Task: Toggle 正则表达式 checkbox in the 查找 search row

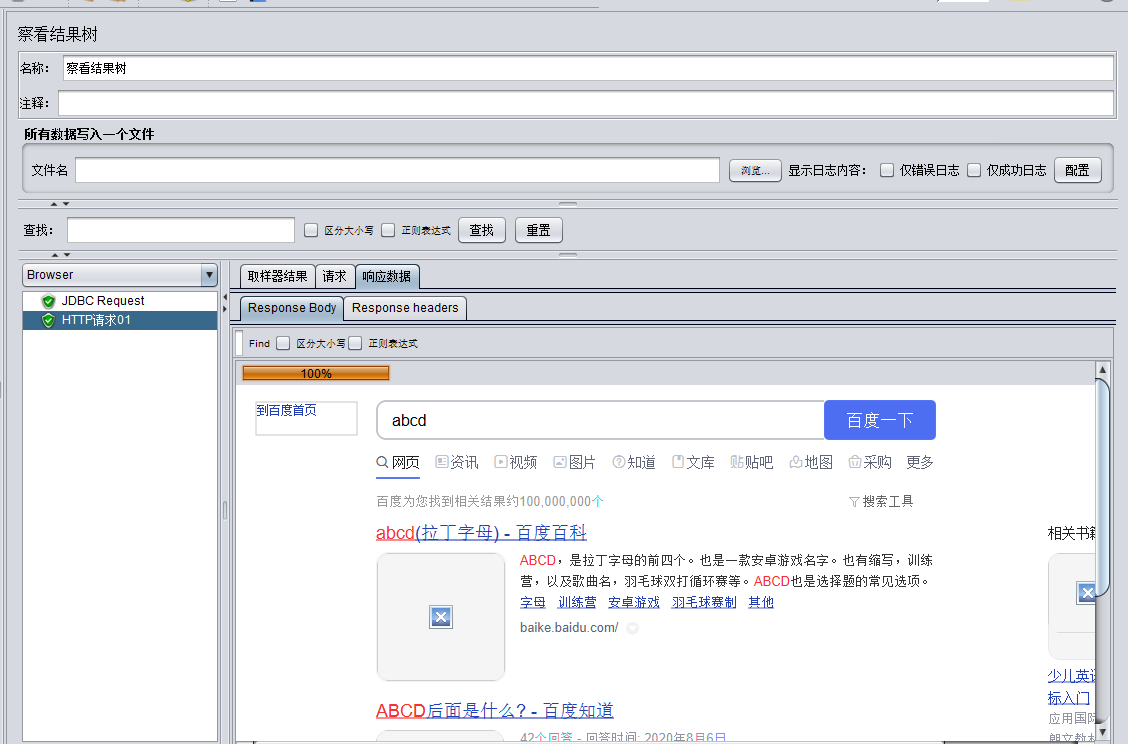Action: pos(388,230)
